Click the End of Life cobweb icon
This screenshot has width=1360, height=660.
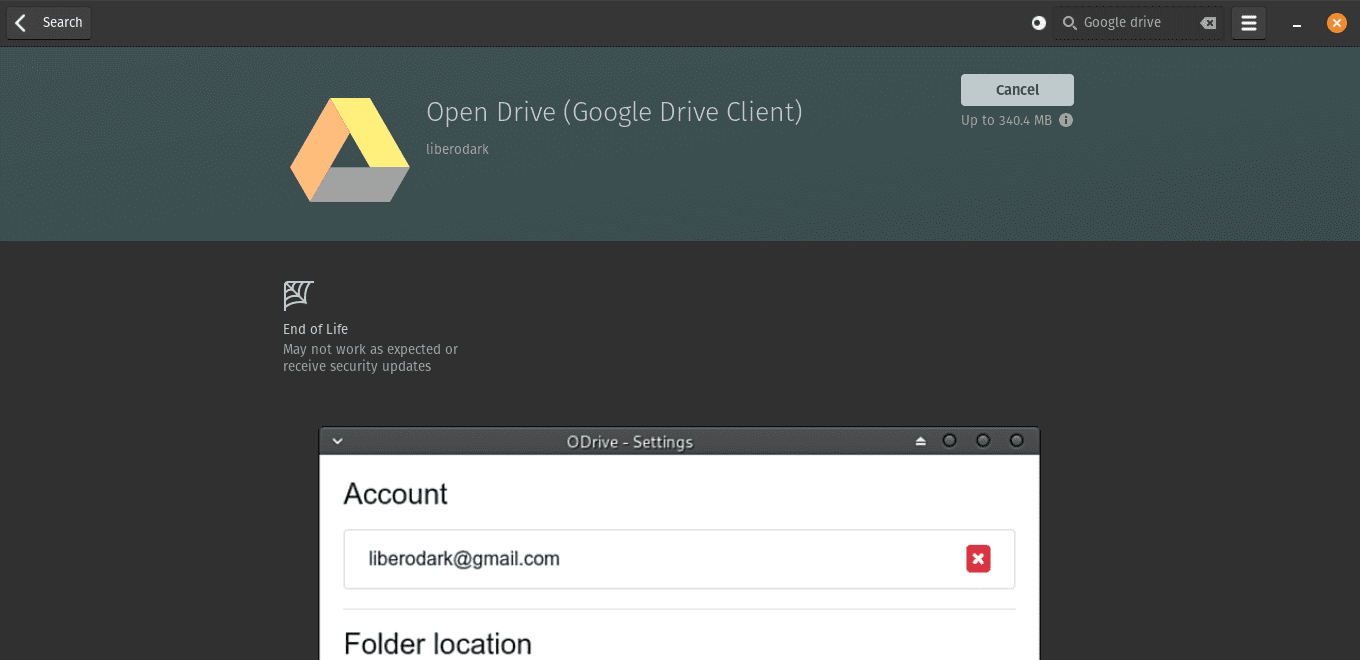coord(298,295)
